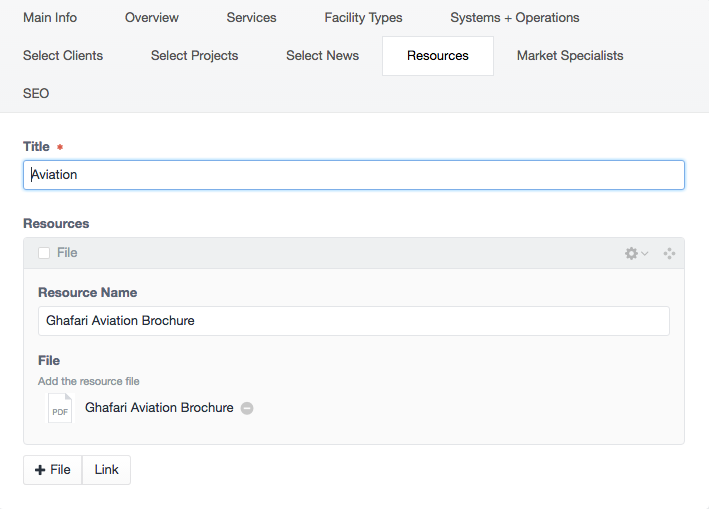Go to Select News tab
Image resolution: width=709 pixels, height=509 pixels.
(322, 56)
